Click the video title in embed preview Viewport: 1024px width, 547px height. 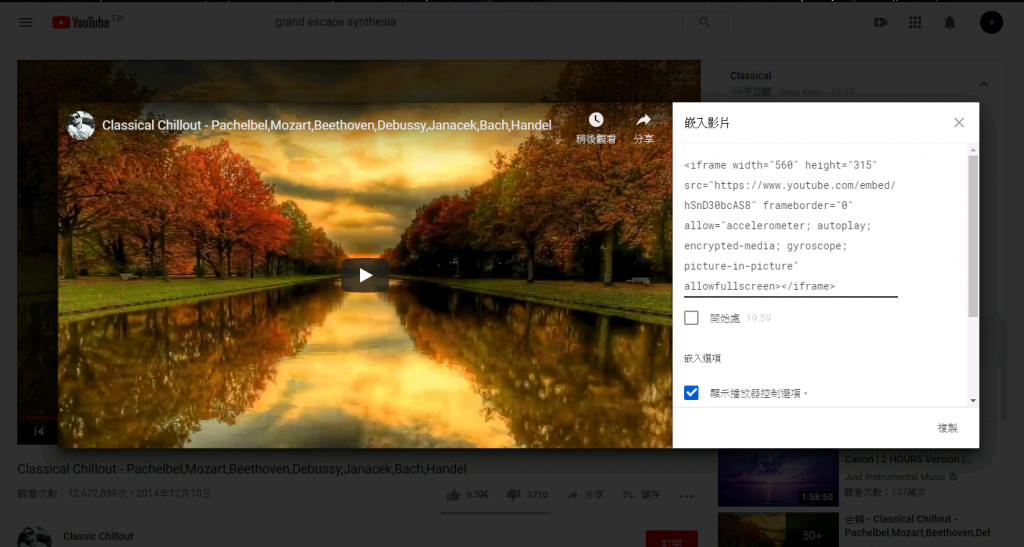pyautogui.click(x=327, y=125)
